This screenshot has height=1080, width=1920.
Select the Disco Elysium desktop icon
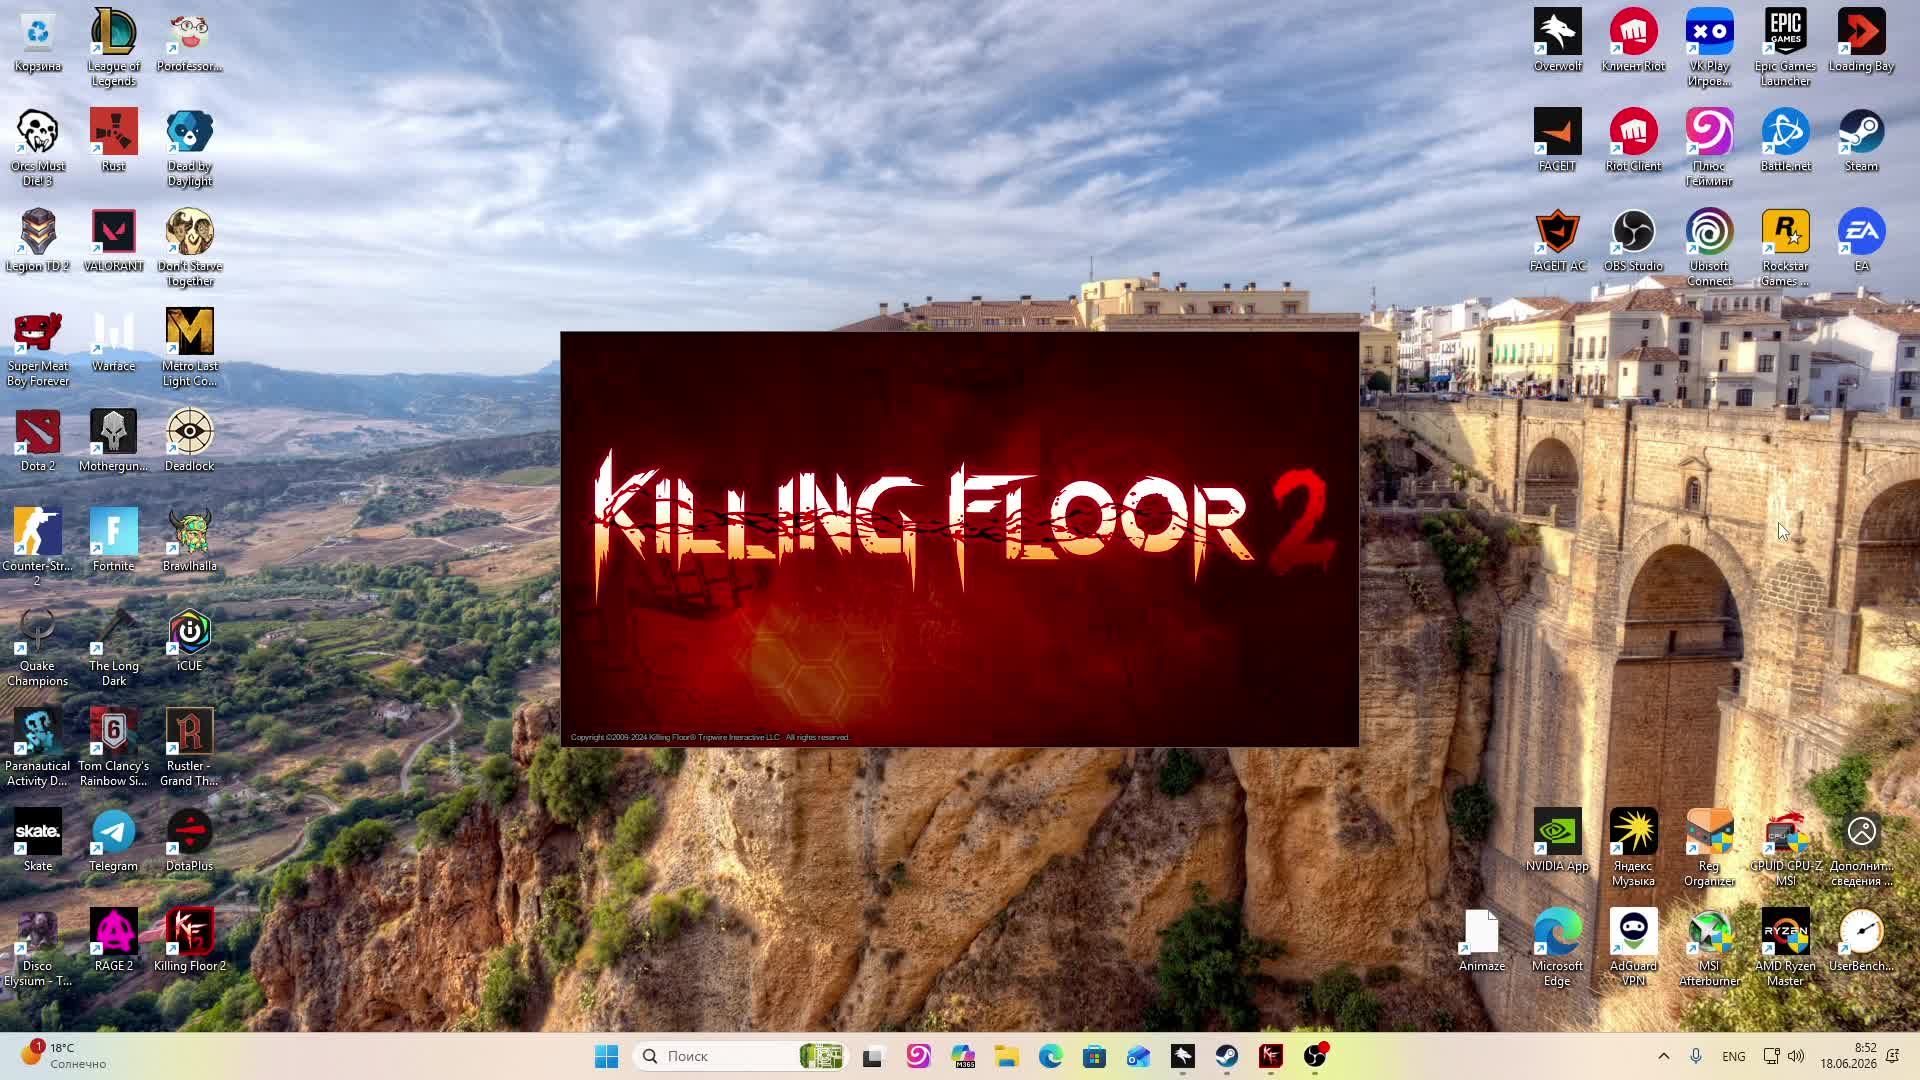coord(38,947)
